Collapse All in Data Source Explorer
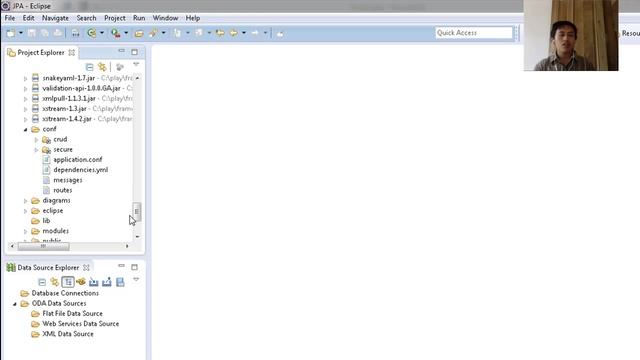This screenshot has width=640, height=360. [42, 282]
